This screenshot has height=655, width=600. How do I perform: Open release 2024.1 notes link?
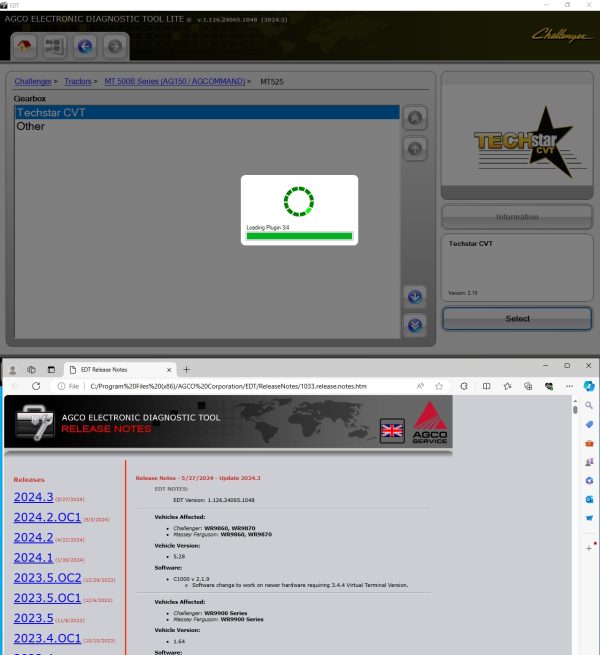coord(33,558)
